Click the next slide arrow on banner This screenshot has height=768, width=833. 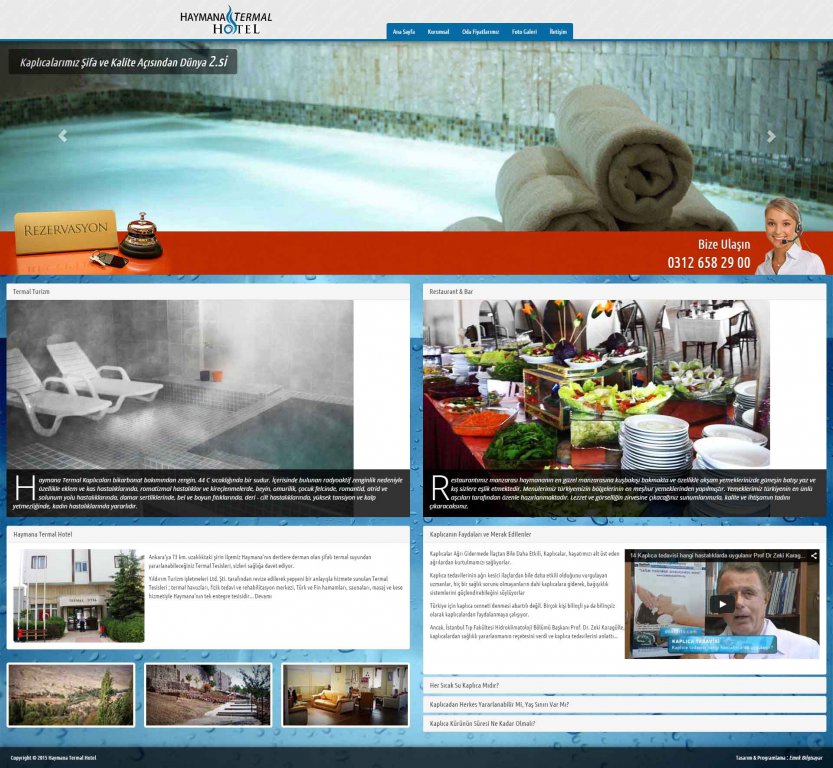pyautogui.click(x=770, y=137)
